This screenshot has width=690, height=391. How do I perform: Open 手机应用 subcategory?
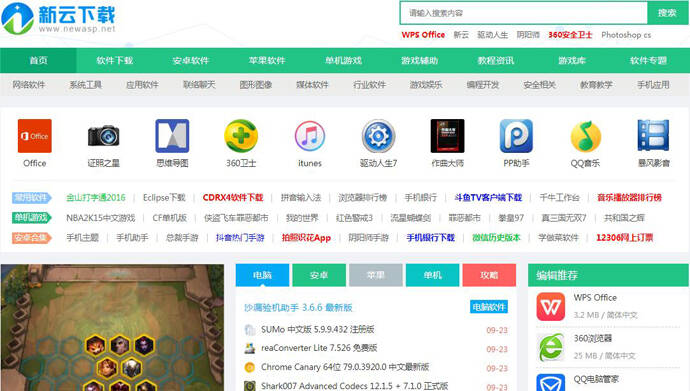click(653, 84)
